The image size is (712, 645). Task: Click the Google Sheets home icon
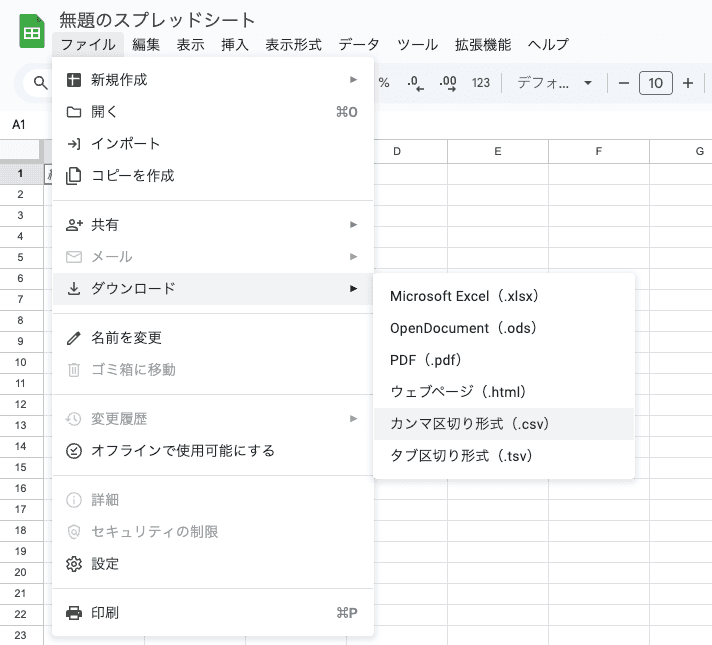(31, 31)
